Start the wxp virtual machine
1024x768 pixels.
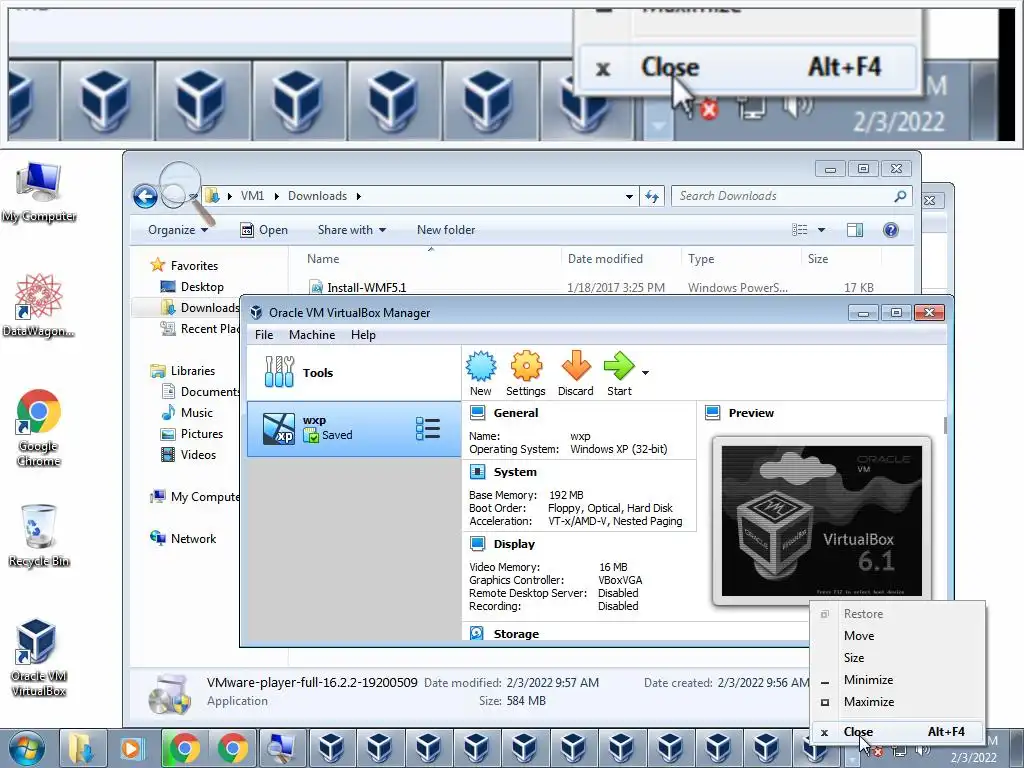619,374
